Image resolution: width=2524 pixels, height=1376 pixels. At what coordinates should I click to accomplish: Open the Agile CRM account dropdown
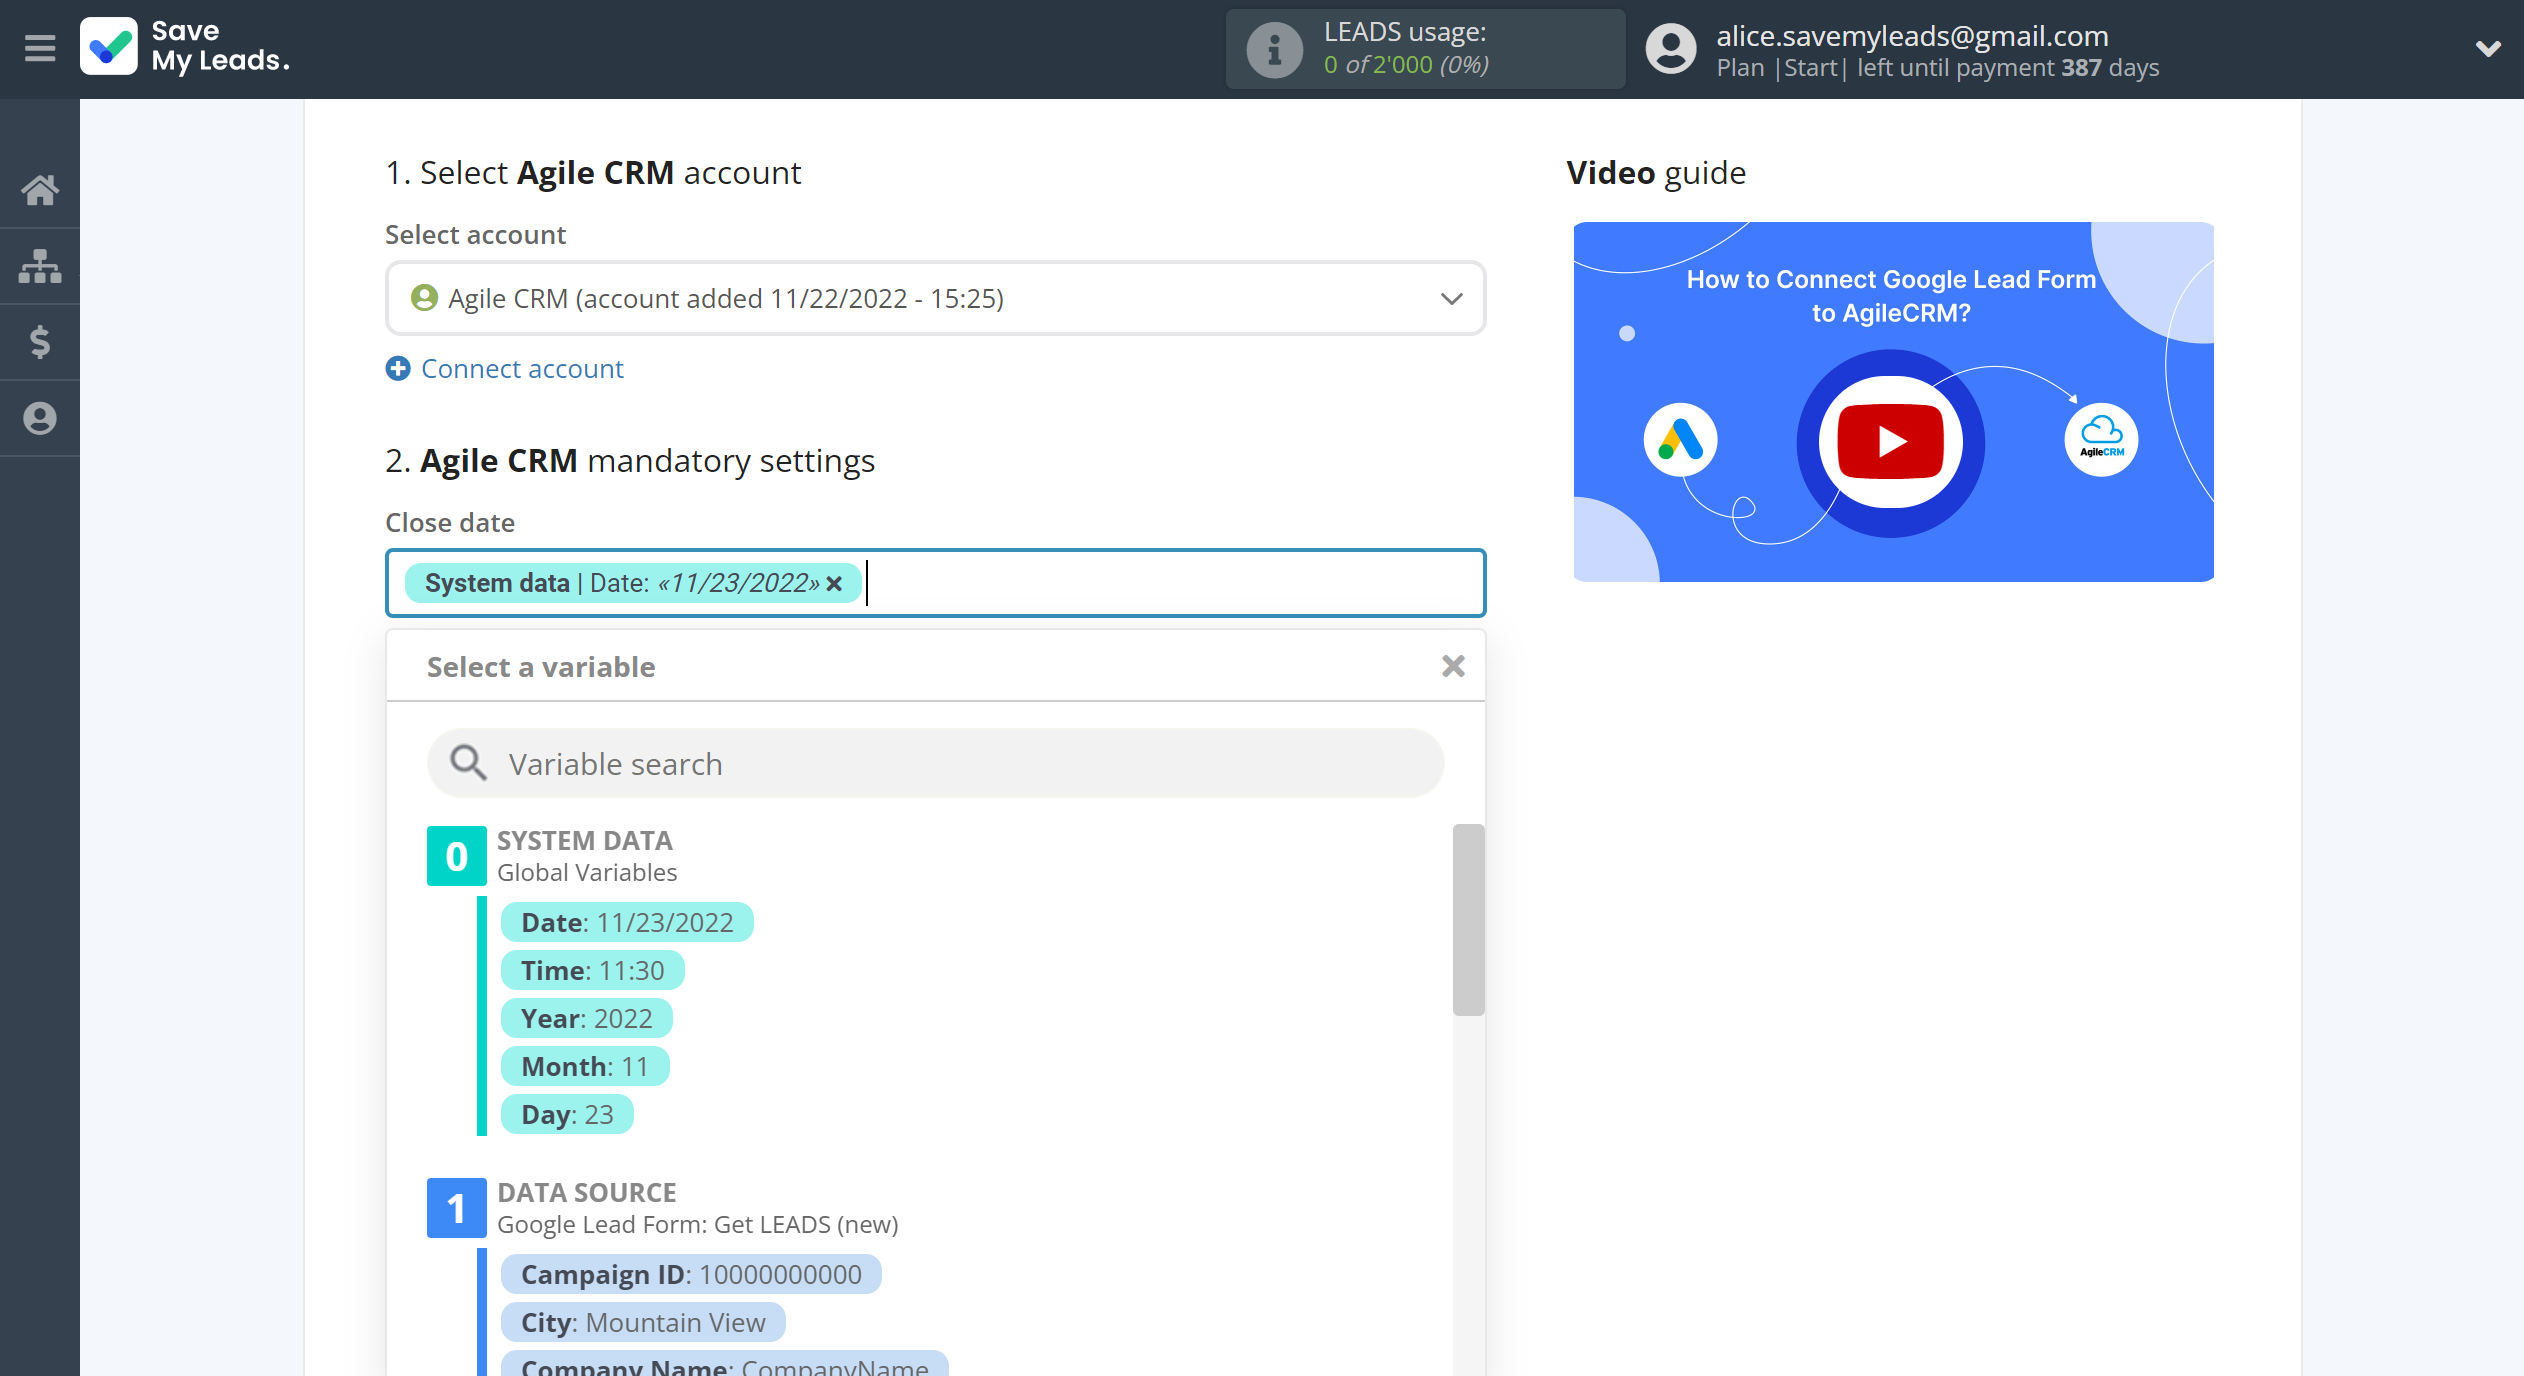(x=935, y=298)
